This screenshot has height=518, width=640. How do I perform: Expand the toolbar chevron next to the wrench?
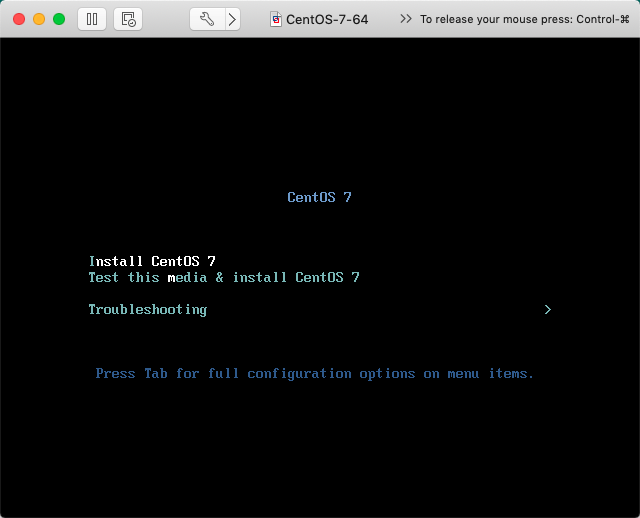tap(232, 19)
